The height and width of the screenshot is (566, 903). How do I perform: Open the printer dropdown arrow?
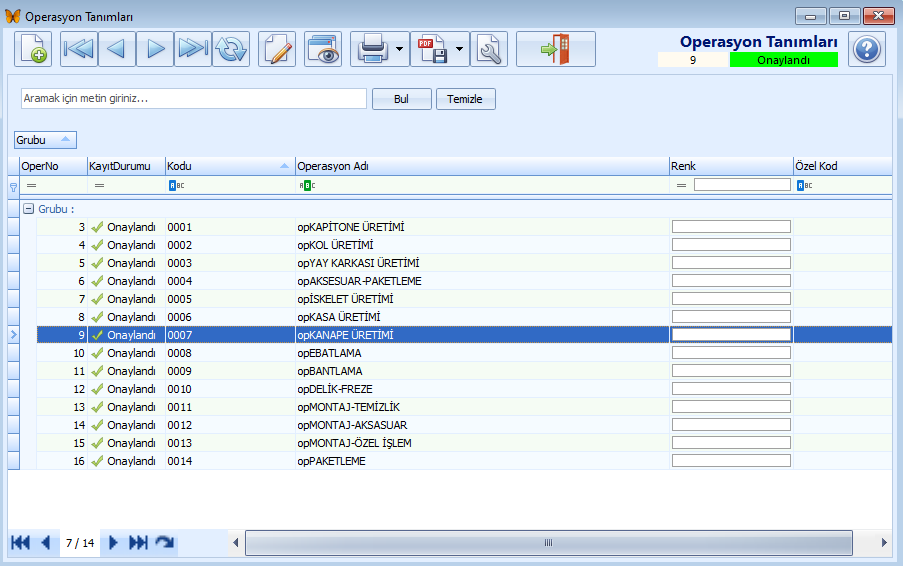click(x=400, y=49)
